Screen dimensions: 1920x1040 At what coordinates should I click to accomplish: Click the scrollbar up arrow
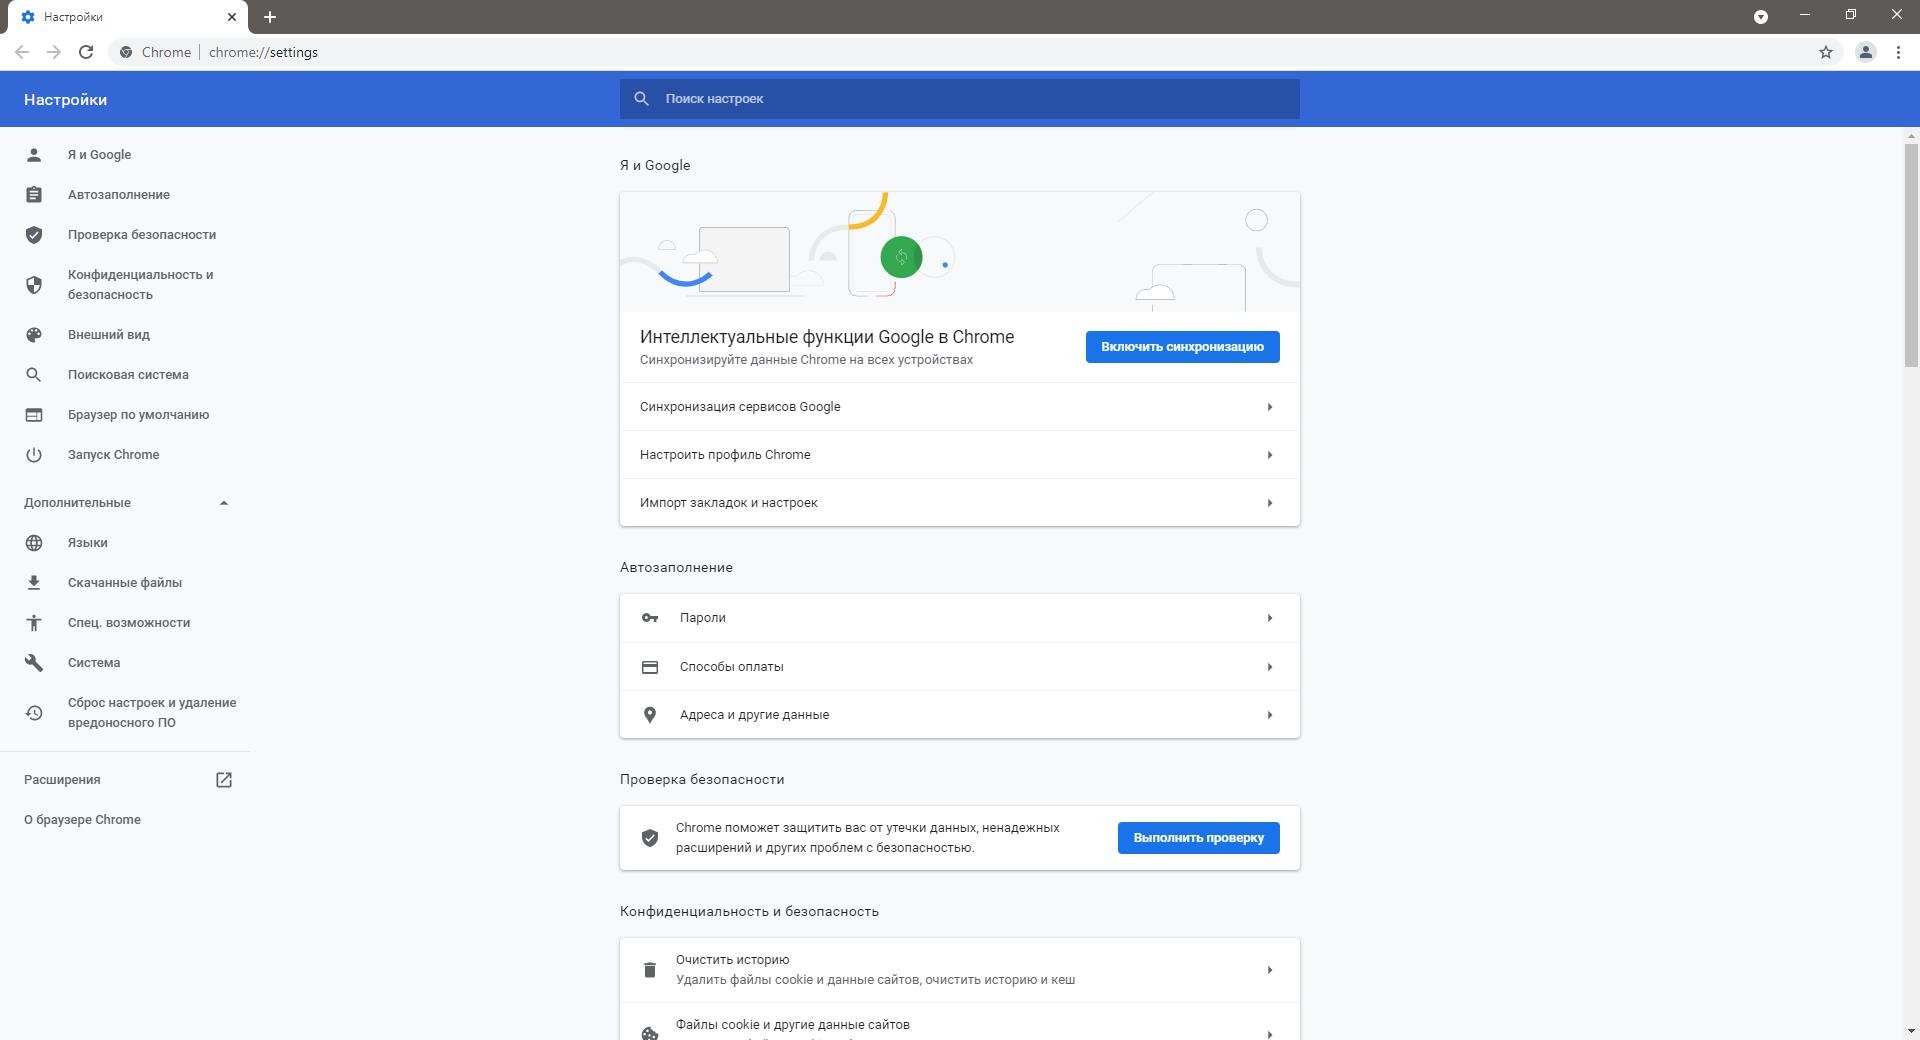pos(1911,136)
